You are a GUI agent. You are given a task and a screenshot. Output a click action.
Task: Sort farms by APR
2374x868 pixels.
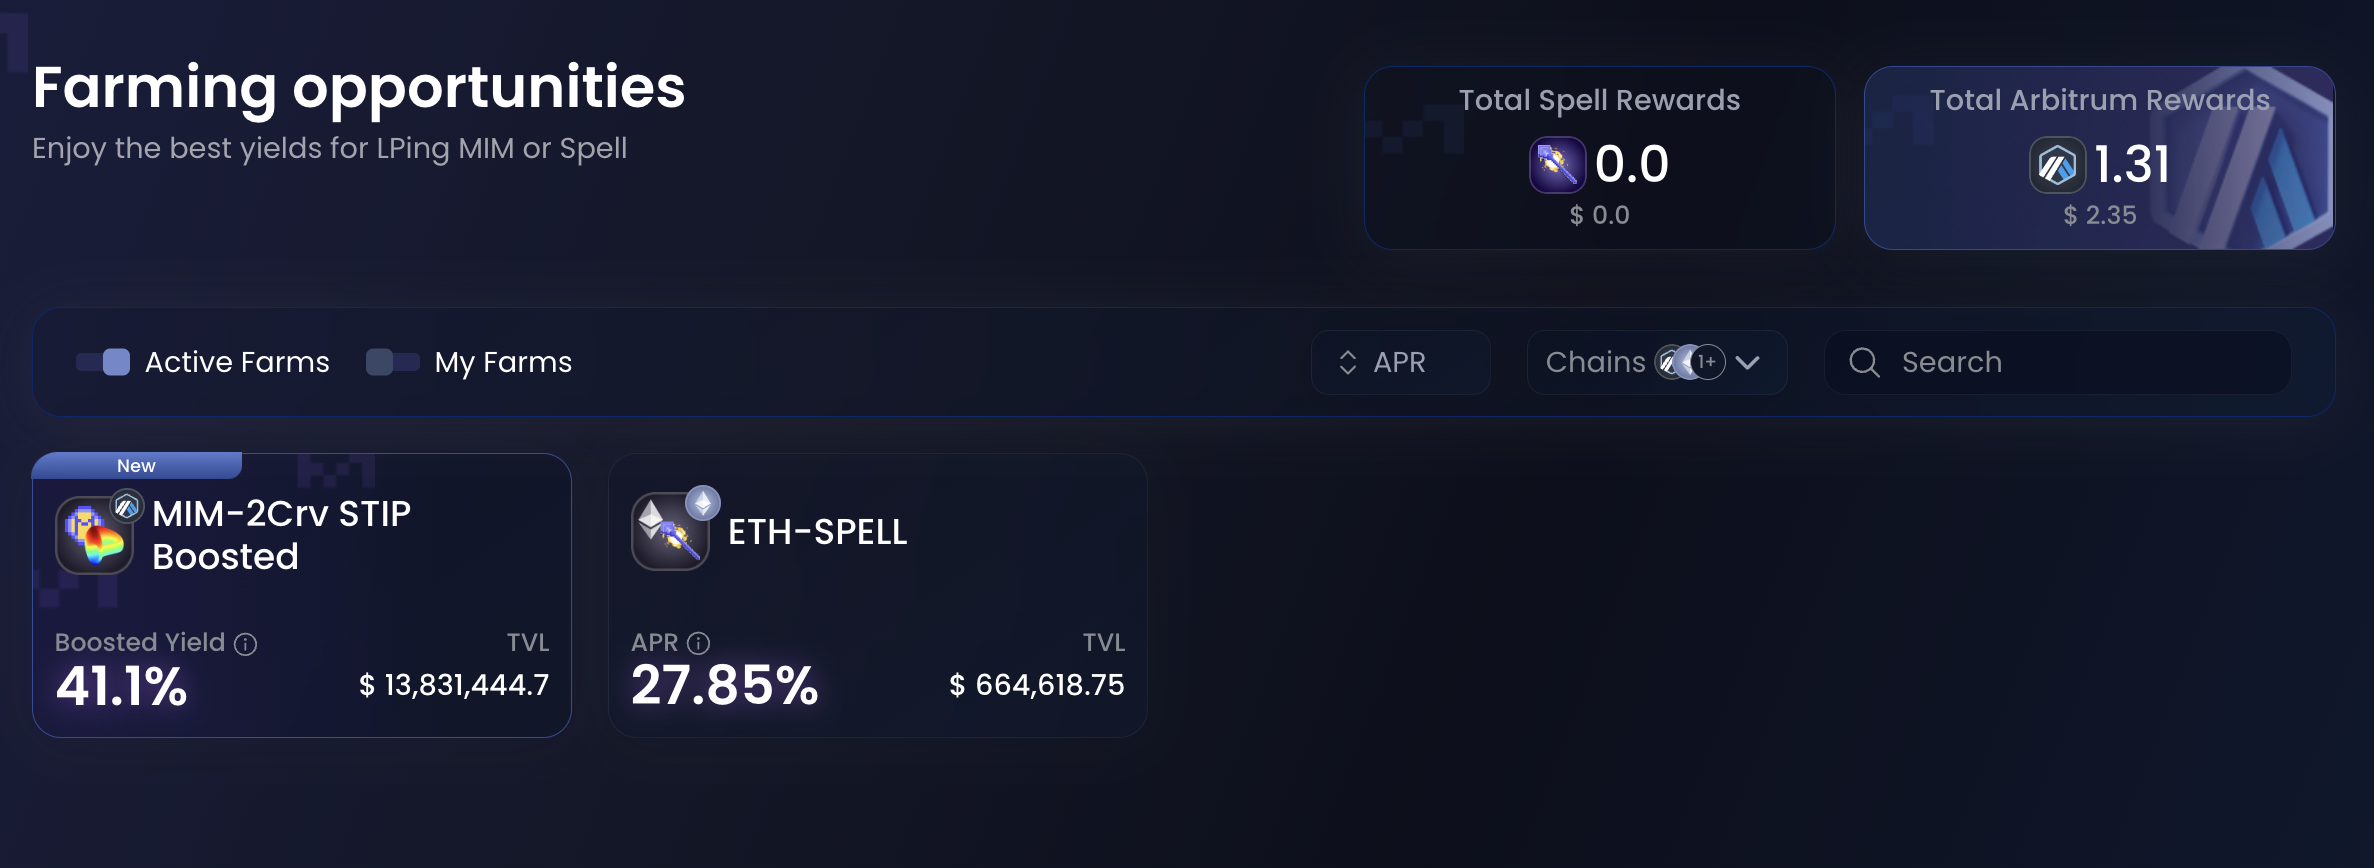click(1400, 362)
